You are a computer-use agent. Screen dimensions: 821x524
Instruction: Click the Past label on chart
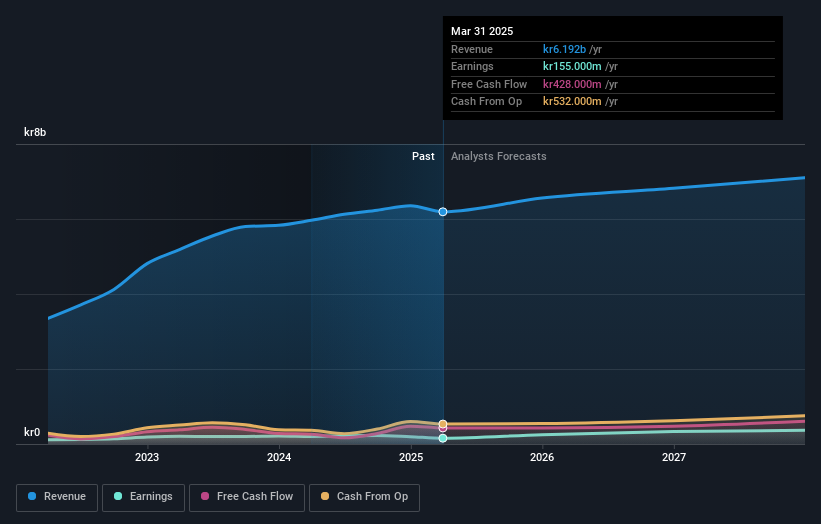pyautogui.click(x=423, y=156)
